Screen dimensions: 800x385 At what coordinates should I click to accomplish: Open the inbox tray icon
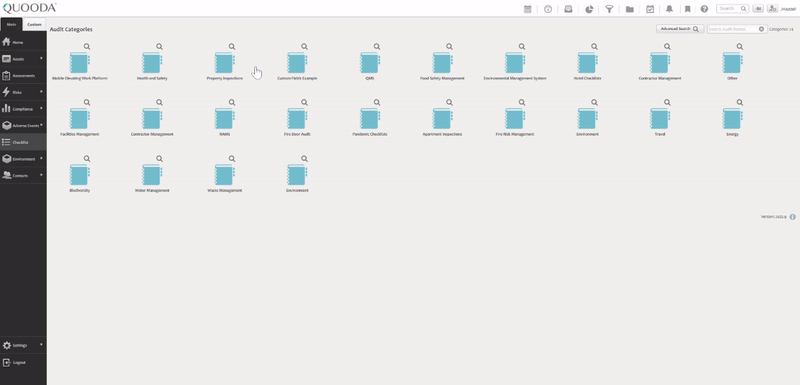click(568, 9)
